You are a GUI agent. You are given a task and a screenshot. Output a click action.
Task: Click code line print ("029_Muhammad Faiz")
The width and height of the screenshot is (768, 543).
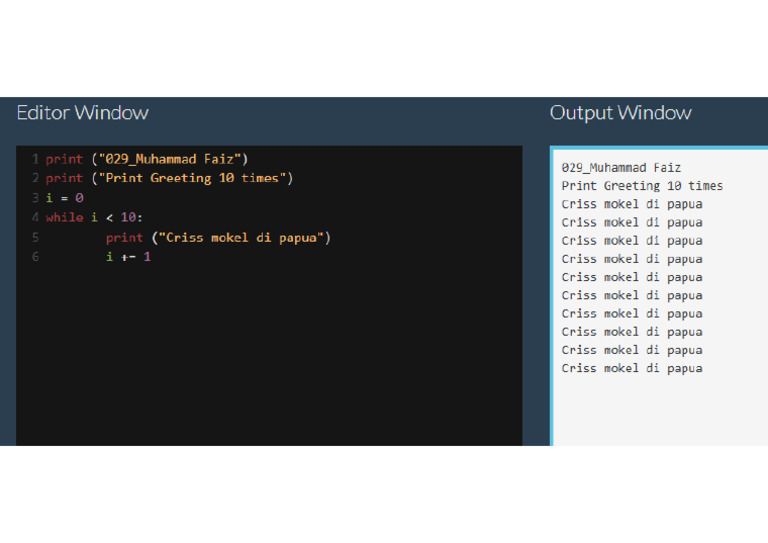147,159
